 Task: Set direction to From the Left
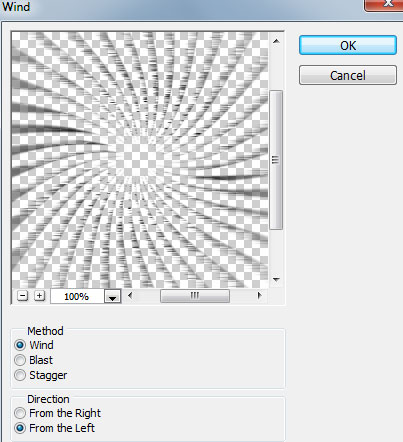(x=20, y=428)
